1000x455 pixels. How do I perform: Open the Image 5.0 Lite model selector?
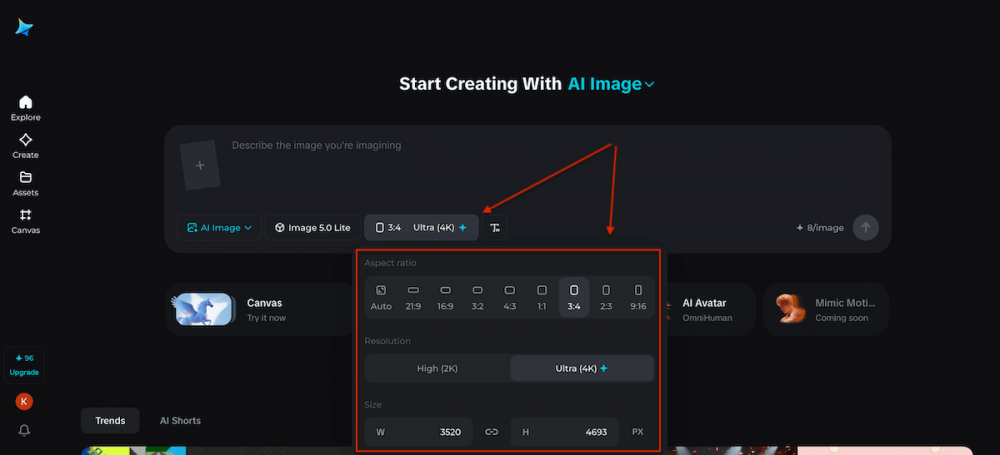tap(312, 227)
